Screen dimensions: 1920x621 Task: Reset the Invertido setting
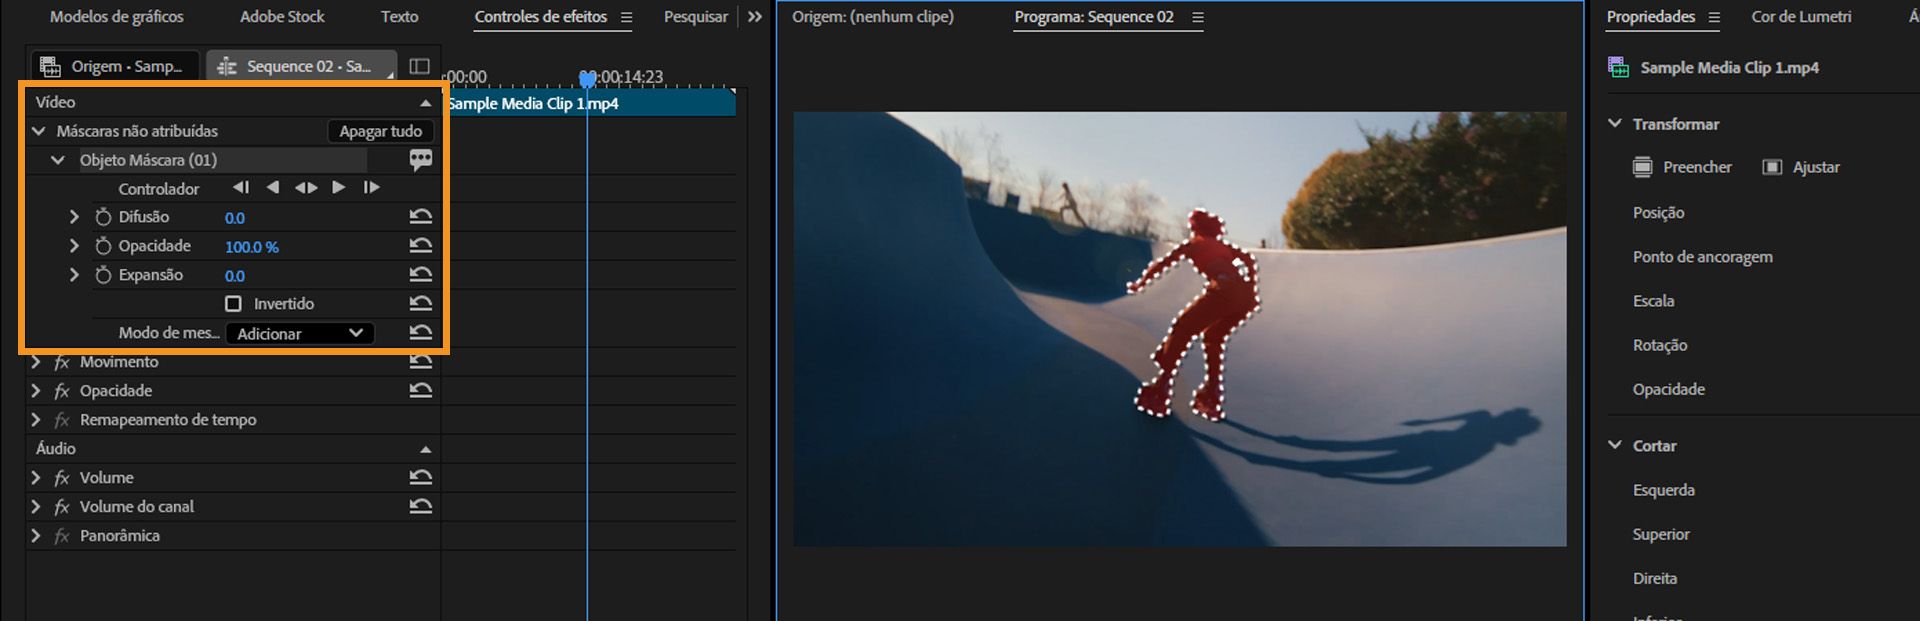[421, 303]
